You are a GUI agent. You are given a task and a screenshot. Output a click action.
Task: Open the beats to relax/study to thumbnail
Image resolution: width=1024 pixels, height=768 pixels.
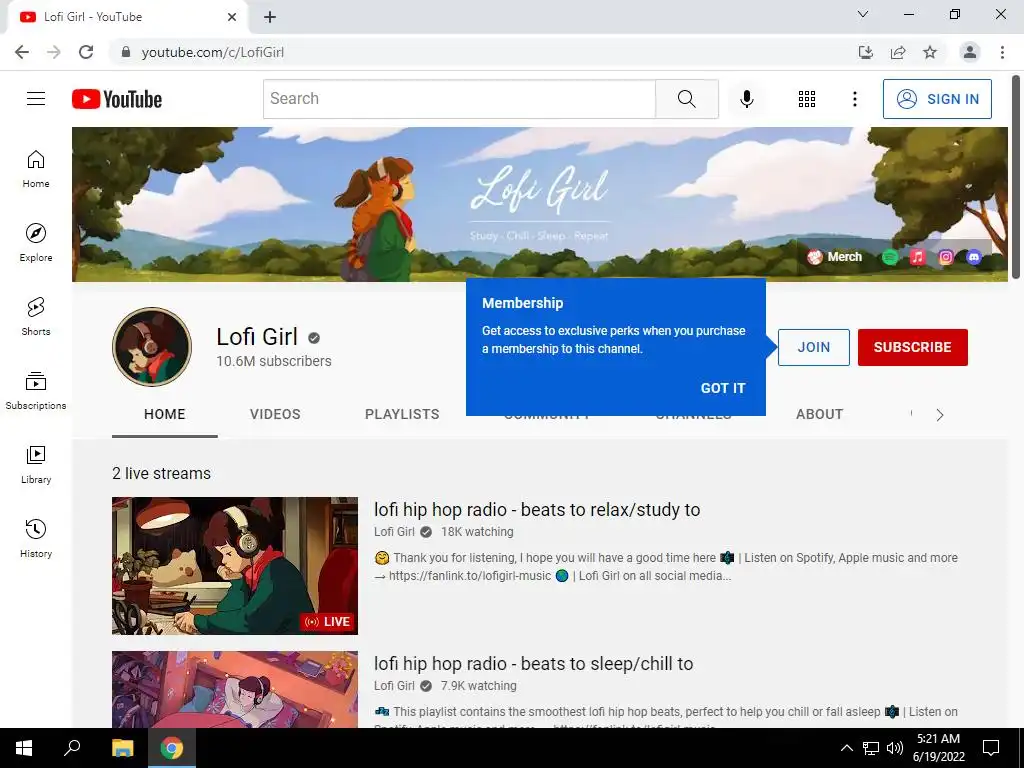click(x=235, y=566)
